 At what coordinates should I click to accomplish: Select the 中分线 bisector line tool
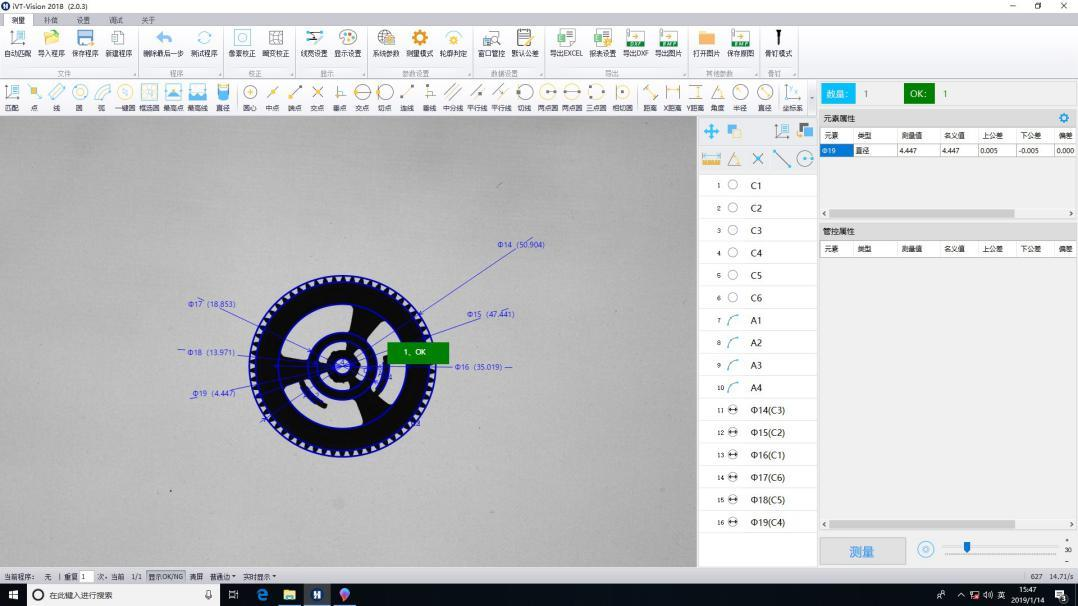point(452,96)
